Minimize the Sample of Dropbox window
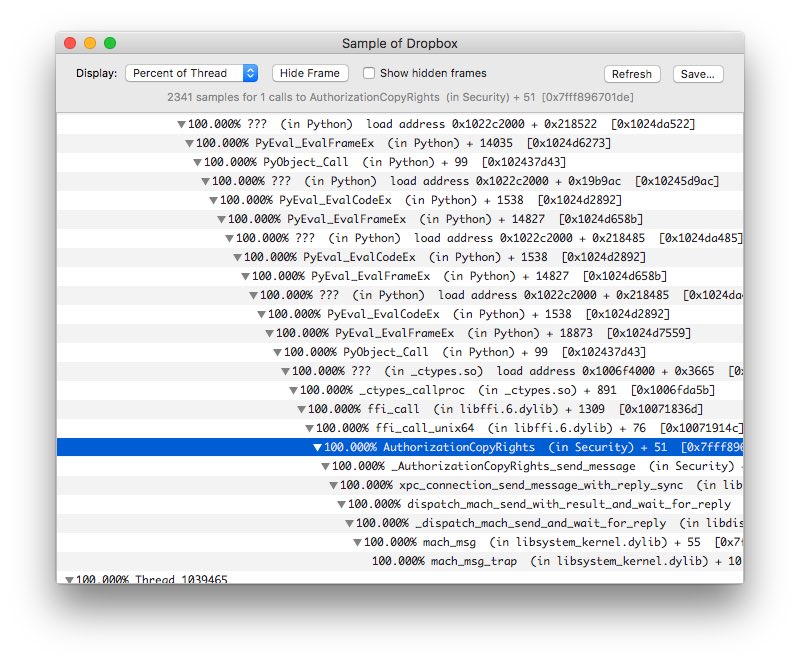800x664 pixels. [x=90, y=43]
